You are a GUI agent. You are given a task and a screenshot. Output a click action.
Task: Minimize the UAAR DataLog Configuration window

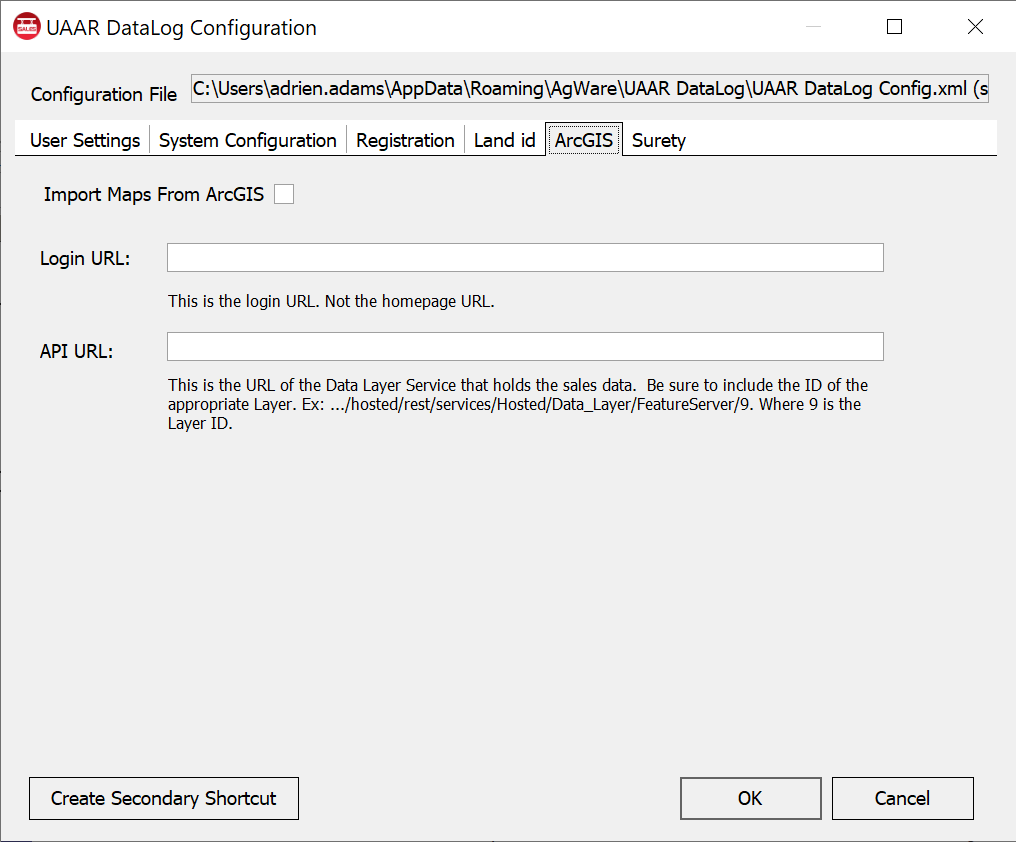[x=813, y=27]
